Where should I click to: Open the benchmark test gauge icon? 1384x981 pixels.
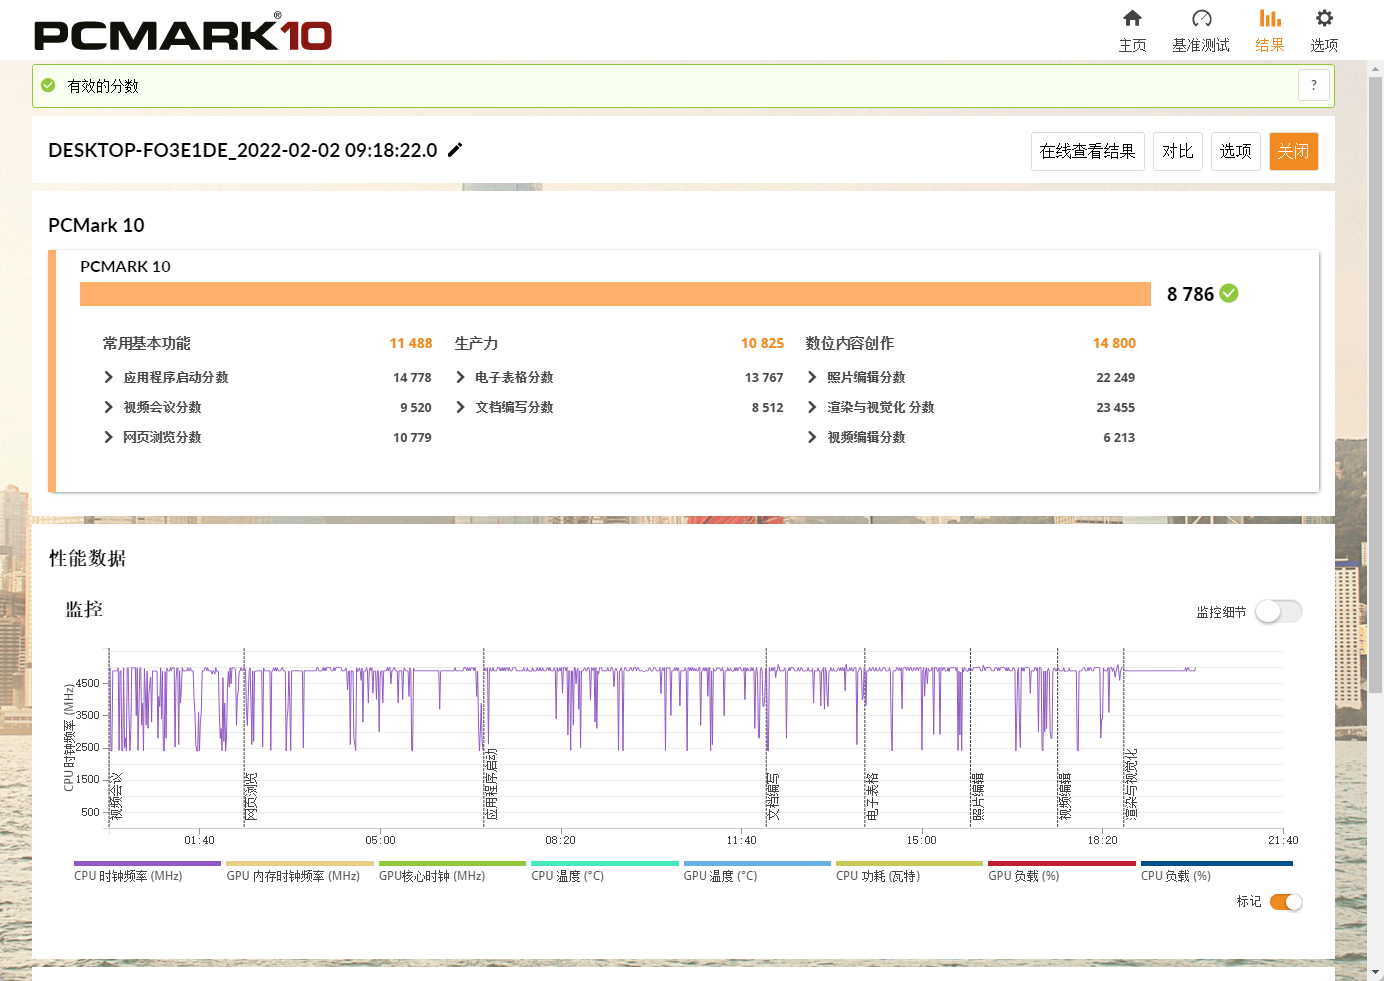[x=1201, y=18]
